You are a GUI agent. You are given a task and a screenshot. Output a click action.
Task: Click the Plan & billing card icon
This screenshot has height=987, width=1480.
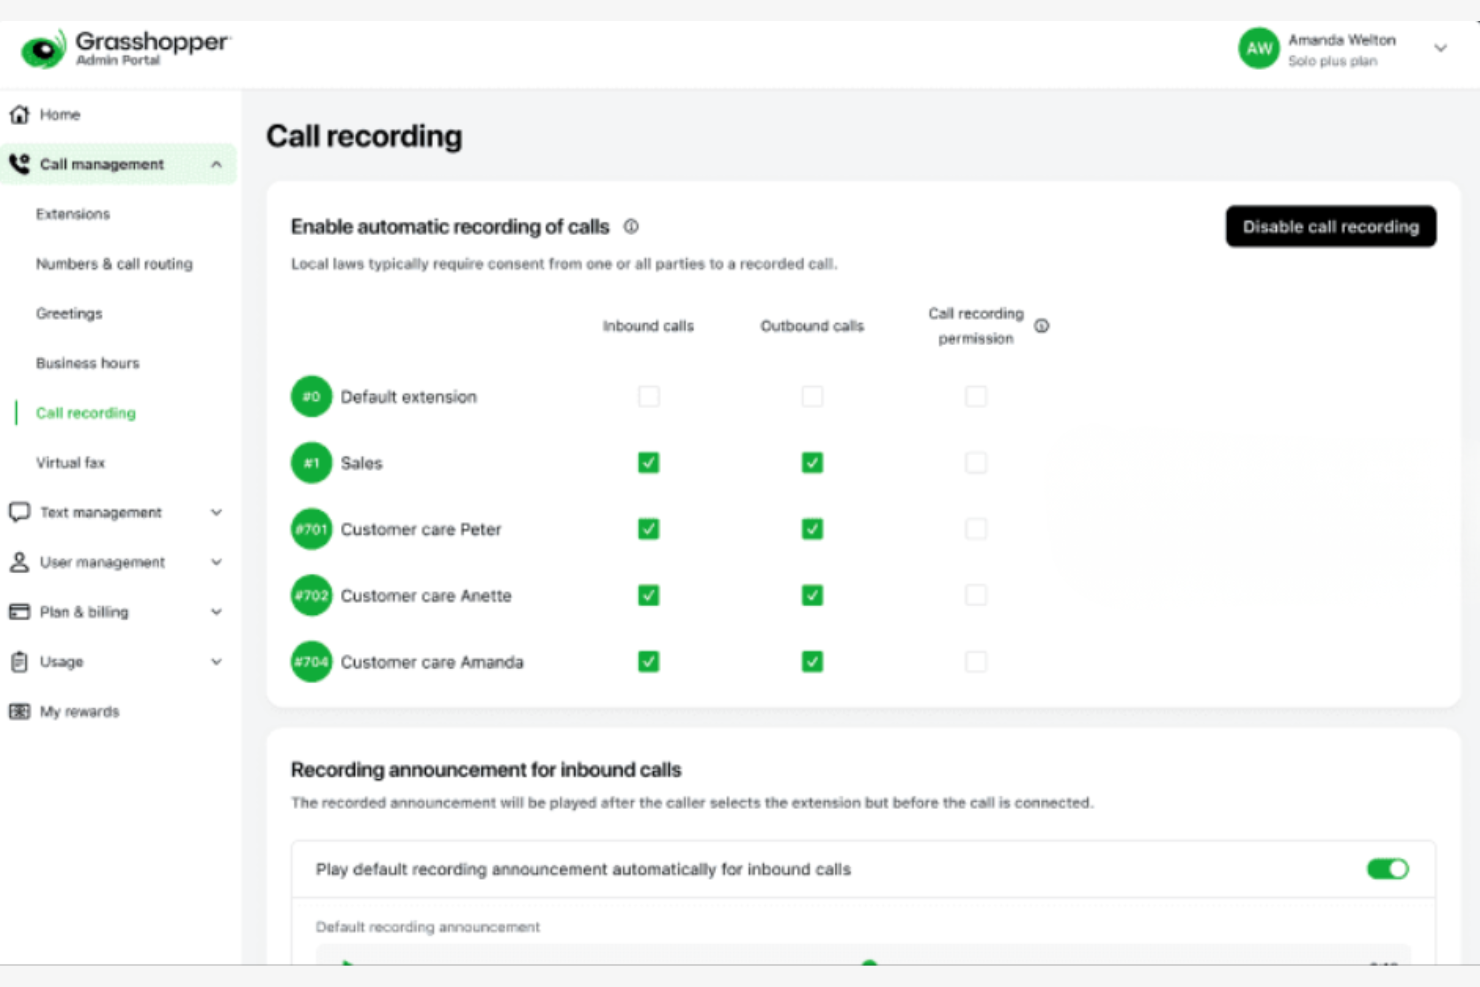[18, 611]
